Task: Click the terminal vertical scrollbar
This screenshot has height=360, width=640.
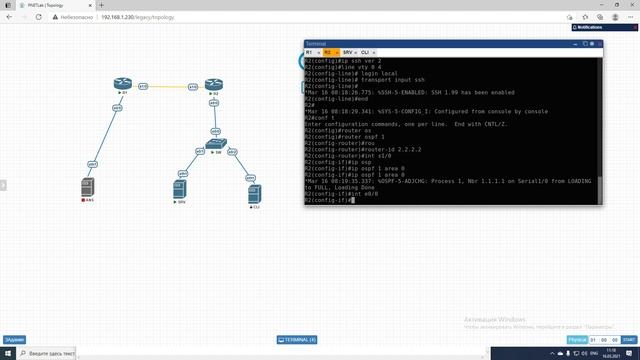Action: tap(600, 131)
